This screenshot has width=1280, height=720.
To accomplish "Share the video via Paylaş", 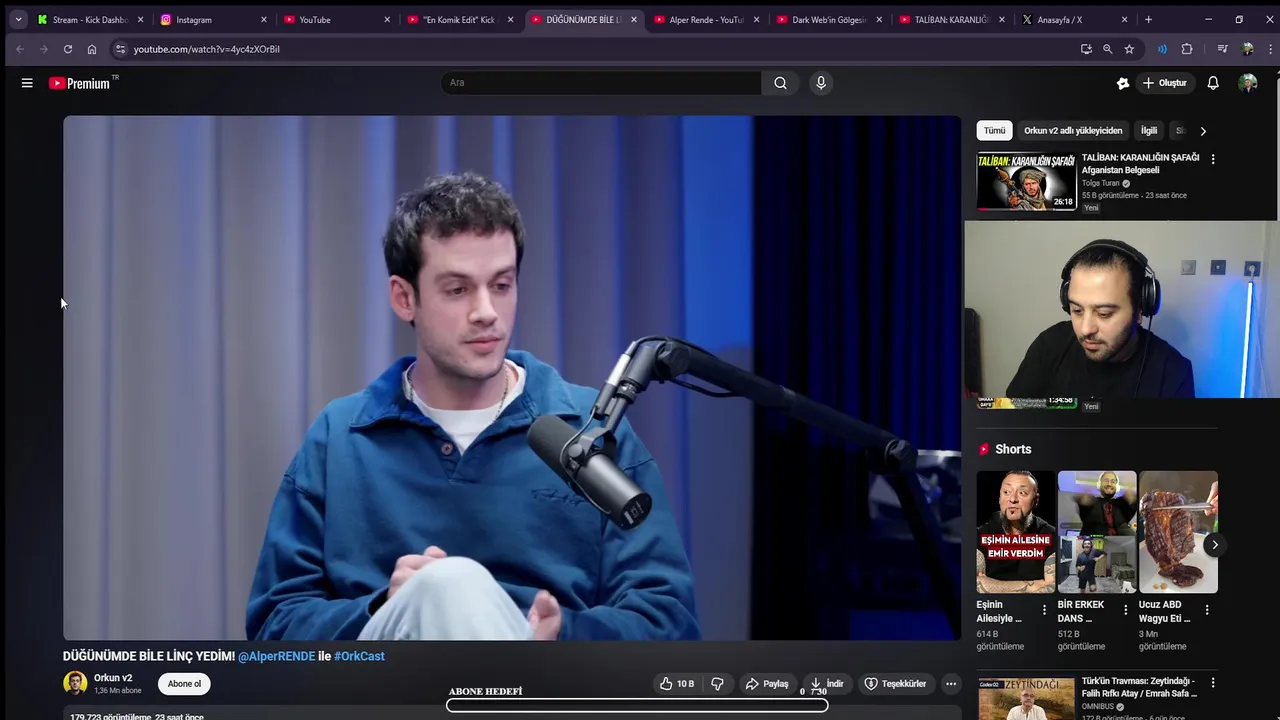I will (x=767, y=684).
